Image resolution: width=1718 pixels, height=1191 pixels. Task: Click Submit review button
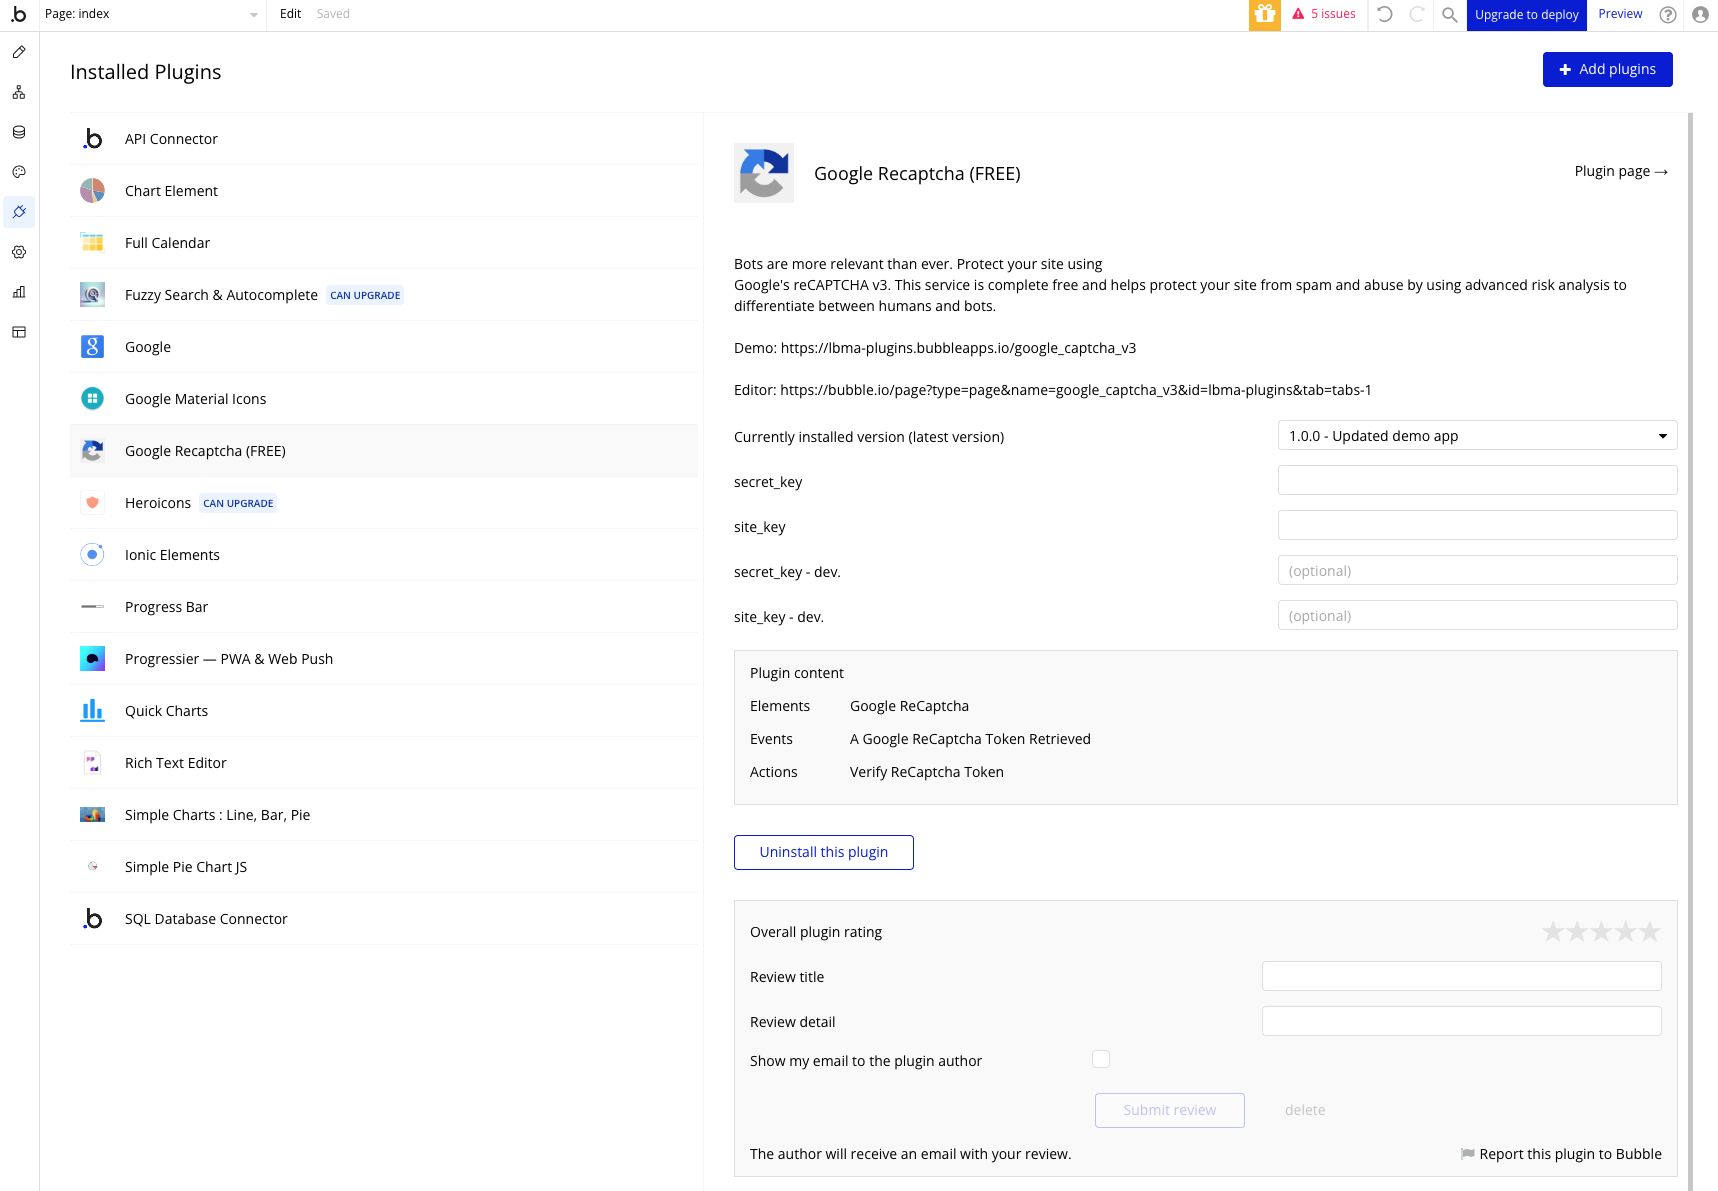point(1169,1110)
